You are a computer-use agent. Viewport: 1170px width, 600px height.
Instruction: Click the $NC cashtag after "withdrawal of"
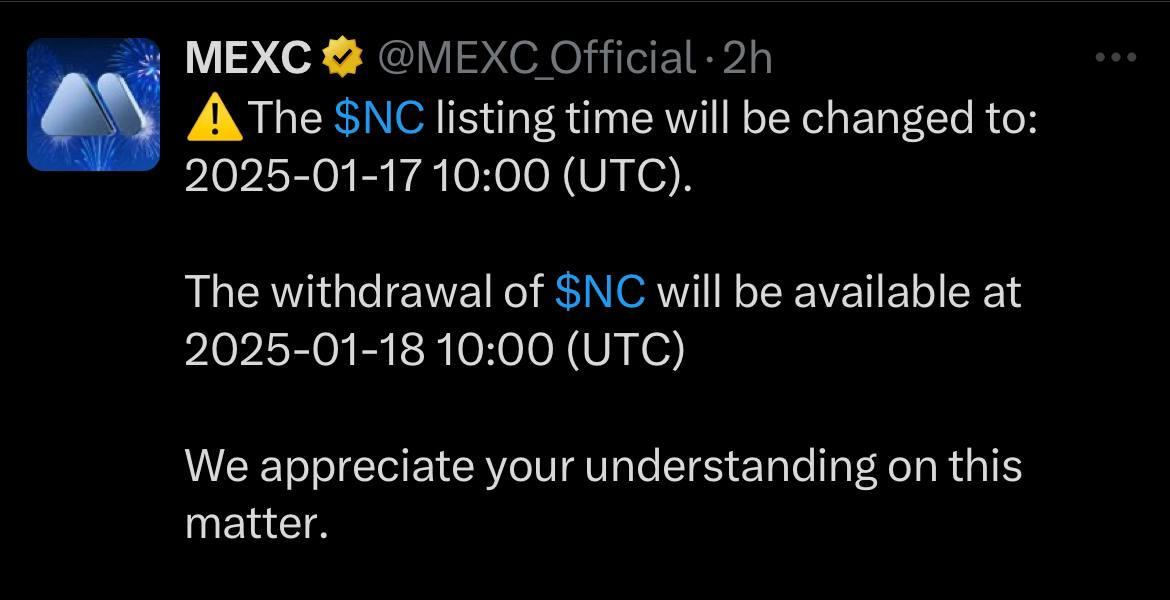[x=600, y=292]
